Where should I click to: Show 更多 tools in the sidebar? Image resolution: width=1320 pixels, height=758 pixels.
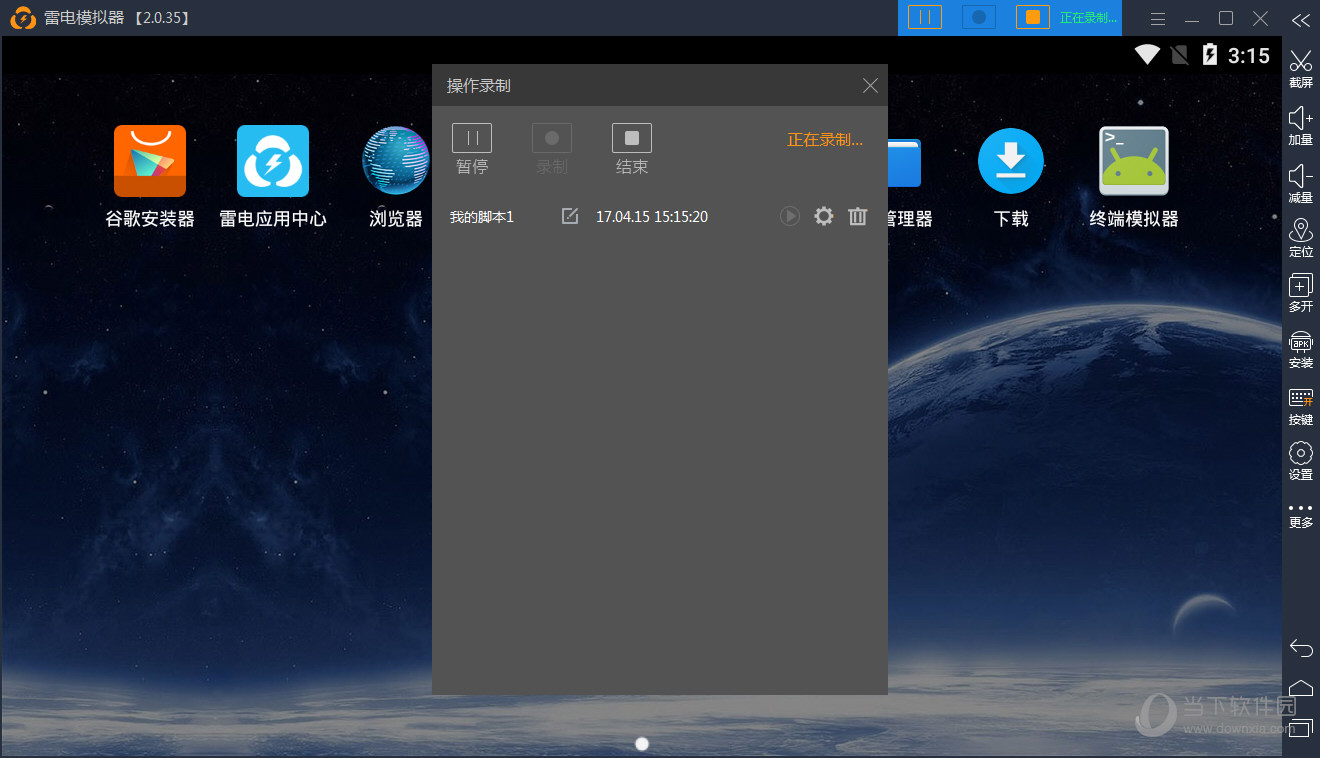[1301, 515]
